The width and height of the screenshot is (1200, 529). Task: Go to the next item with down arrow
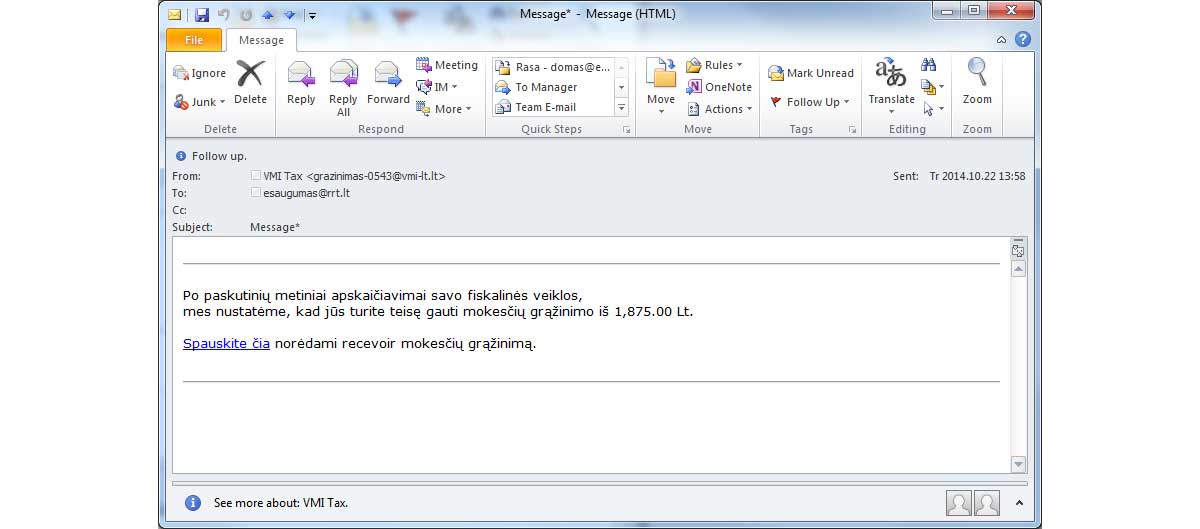(x=289, y=15)
